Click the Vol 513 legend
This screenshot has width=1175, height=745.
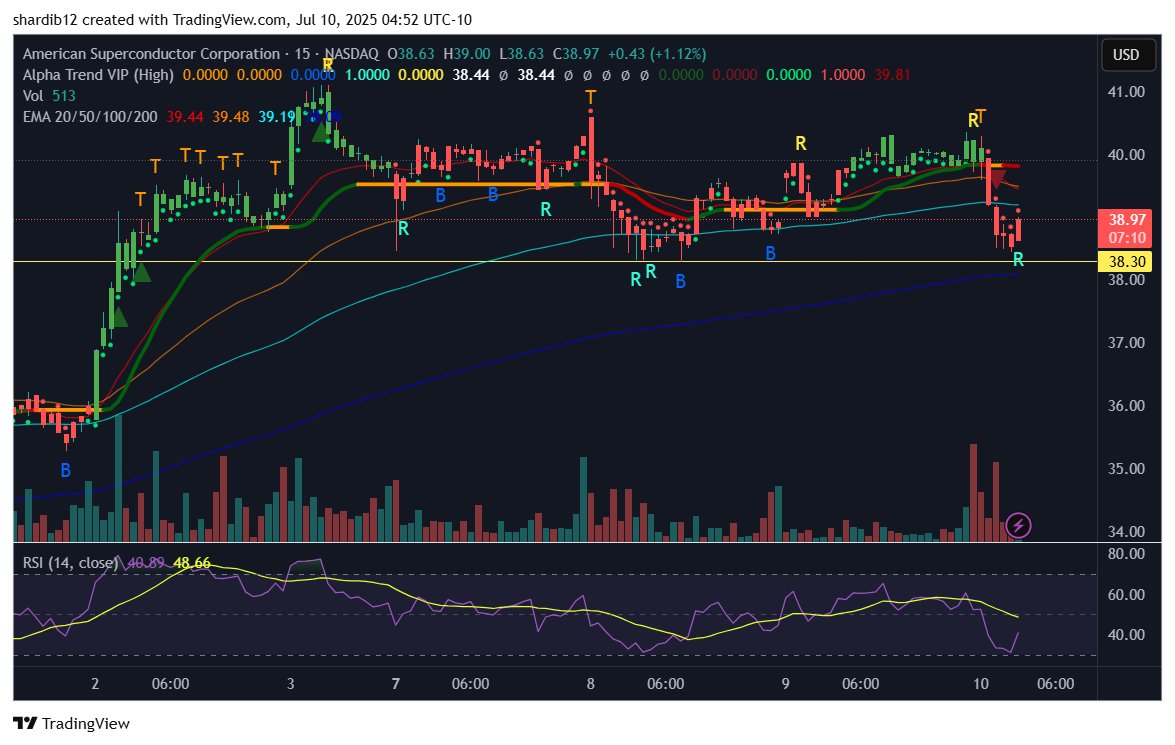click(49, 95)
